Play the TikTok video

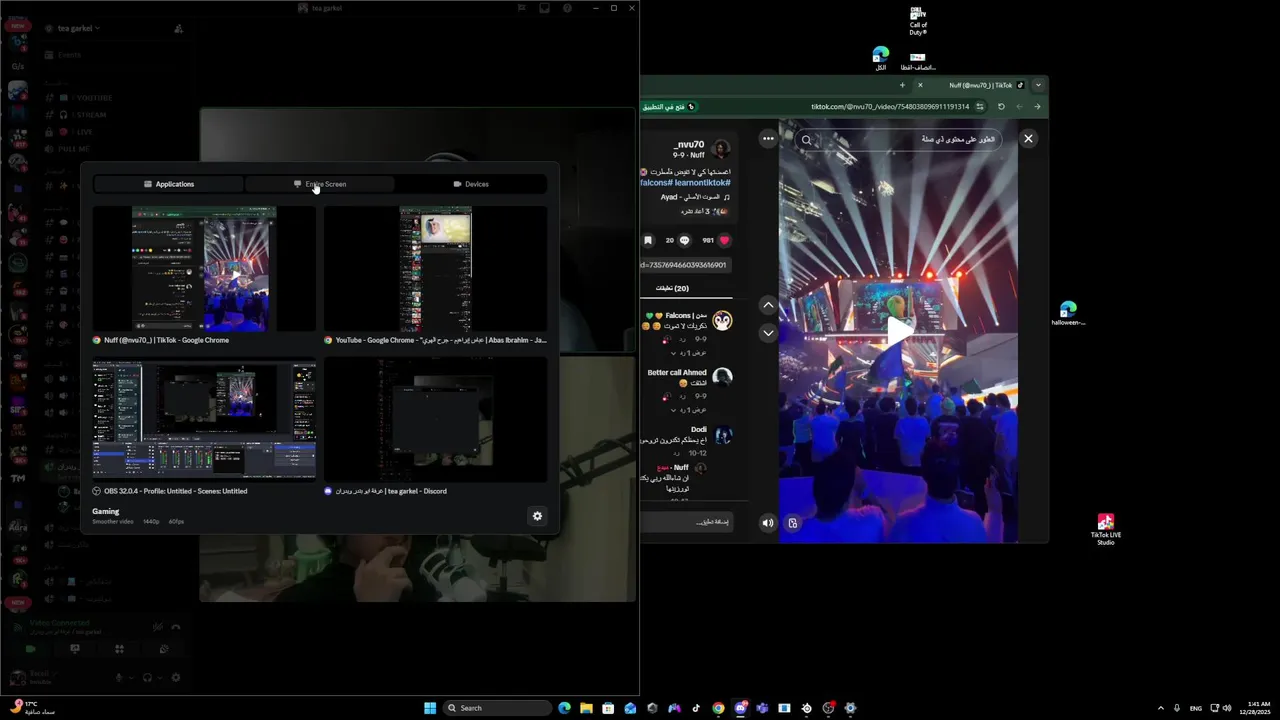pos(898,331)
